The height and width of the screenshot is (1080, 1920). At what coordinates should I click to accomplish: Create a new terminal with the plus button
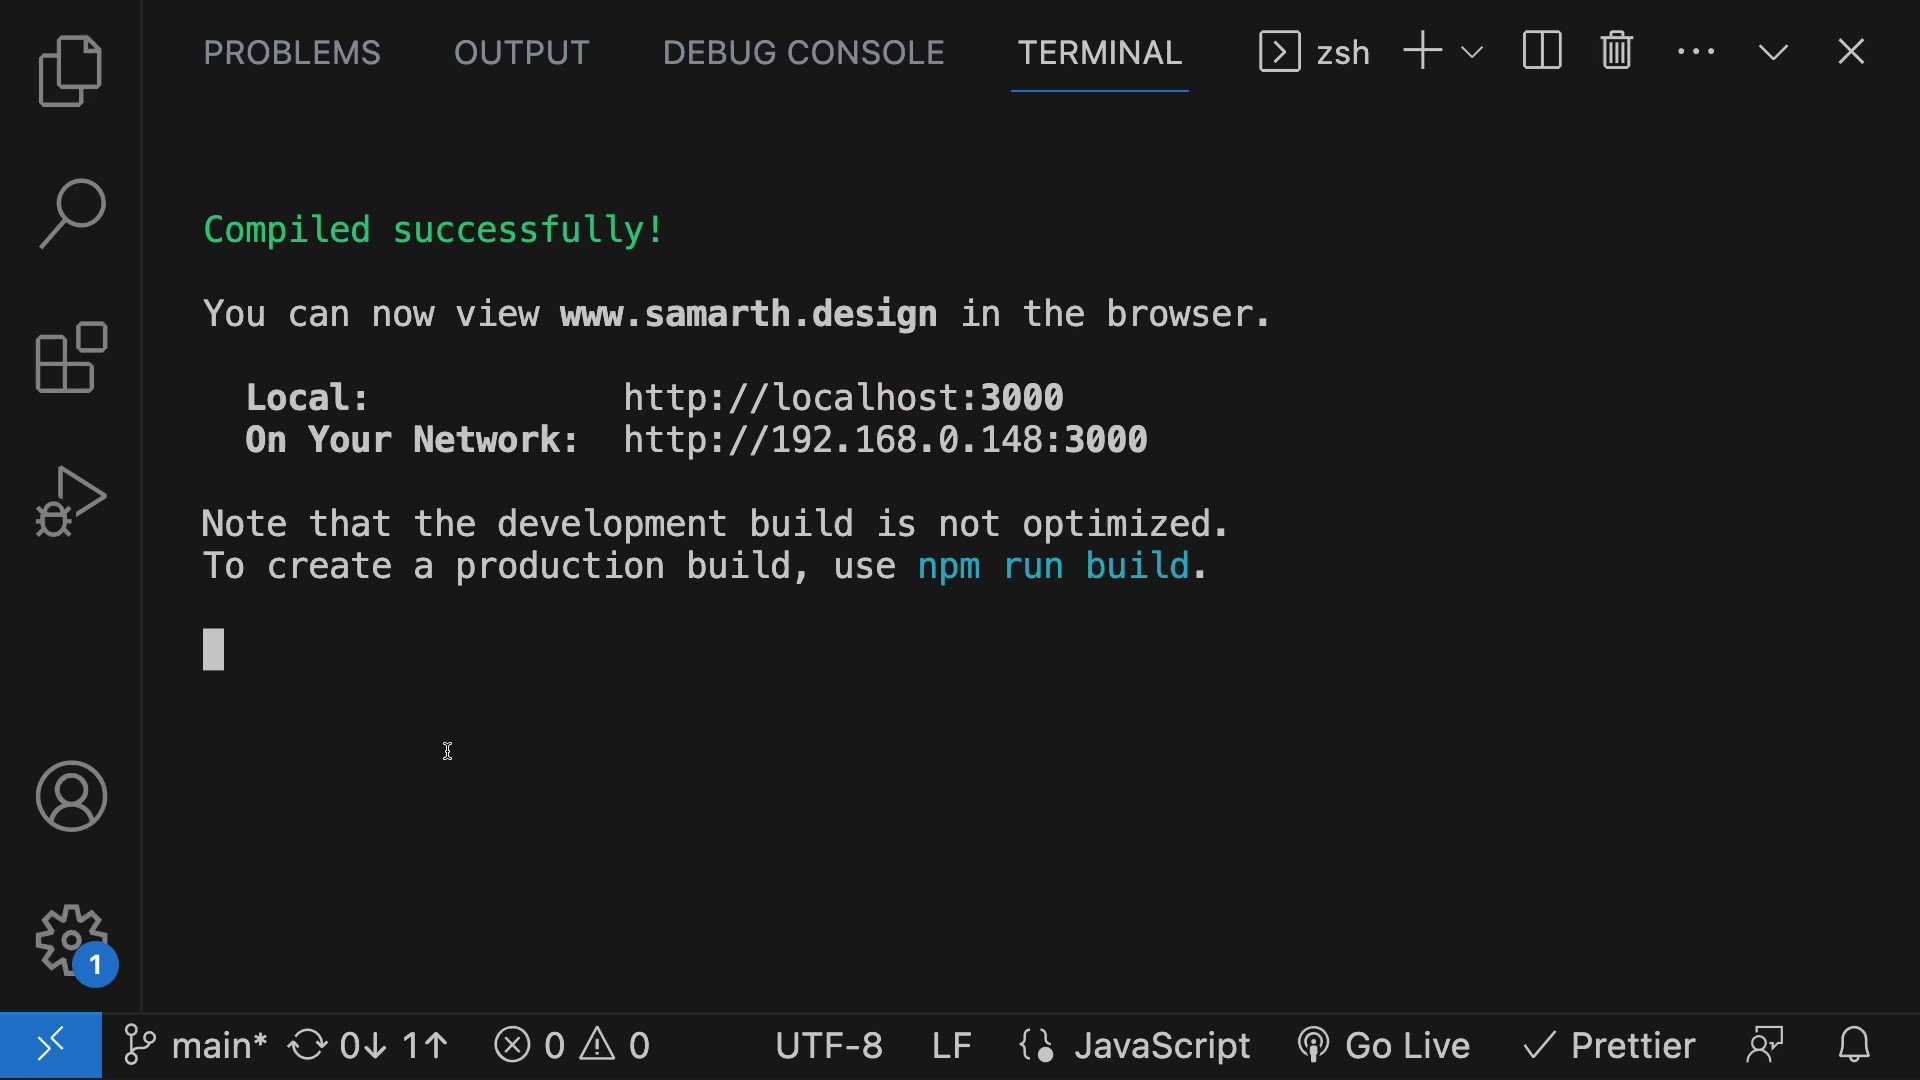pos(1421,50)
